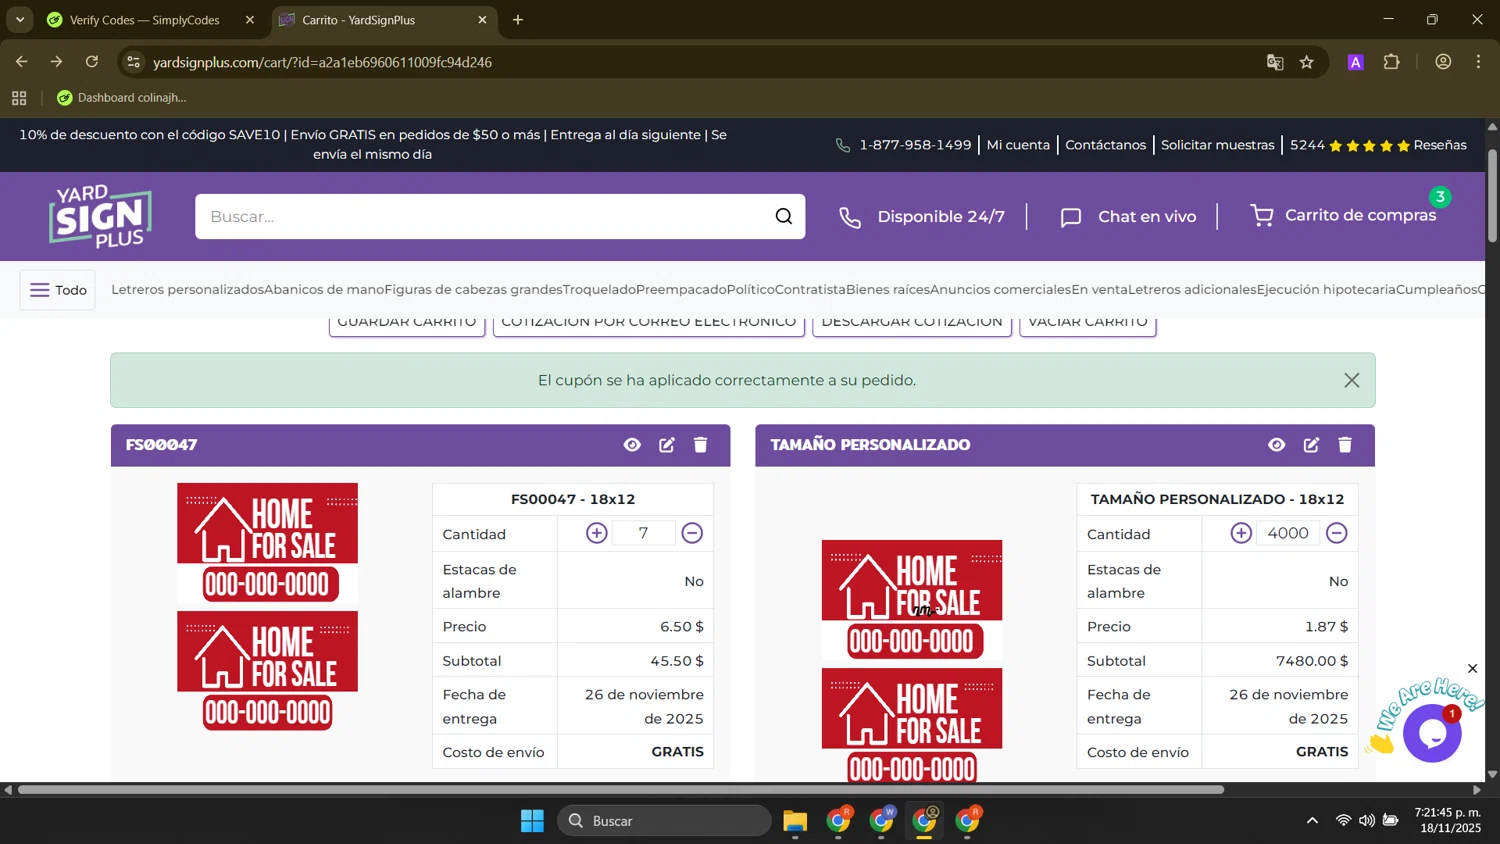
Task: Call 1-877-958-1499 link
Action: [x=903, y=145]
